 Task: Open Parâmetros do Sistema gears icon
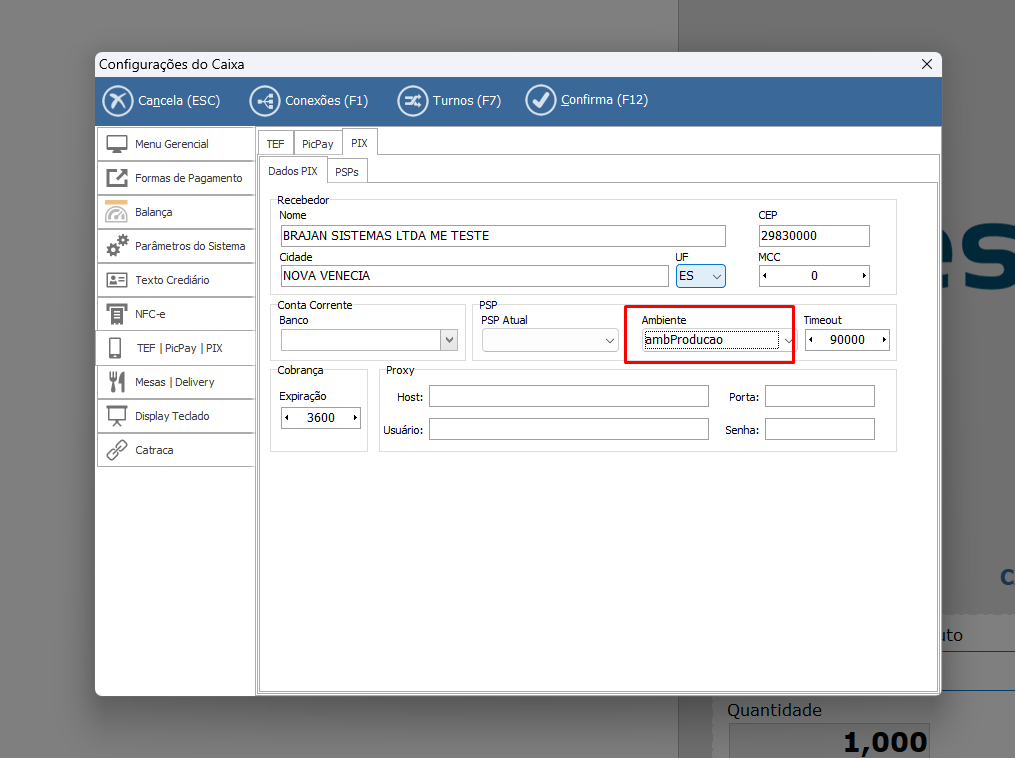(117, 246)
